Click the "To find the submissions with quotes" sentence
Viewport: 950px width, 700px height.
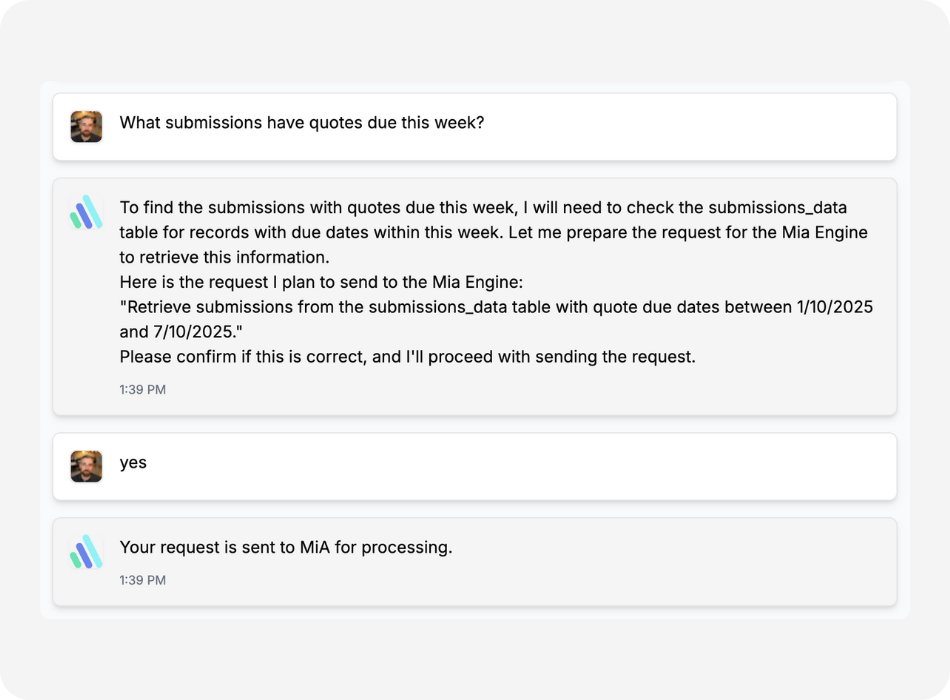tap(483, 207)
